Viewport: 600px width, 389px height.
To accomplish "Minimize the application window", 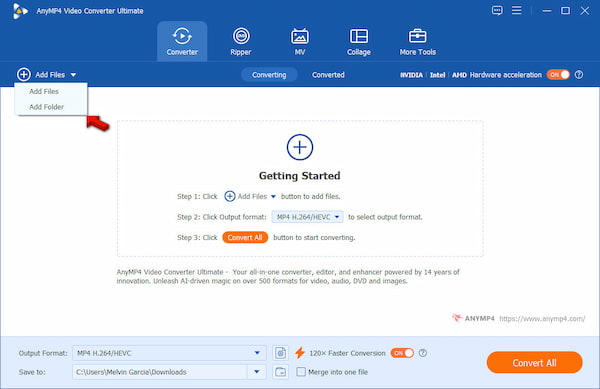I will pos(547,11).
